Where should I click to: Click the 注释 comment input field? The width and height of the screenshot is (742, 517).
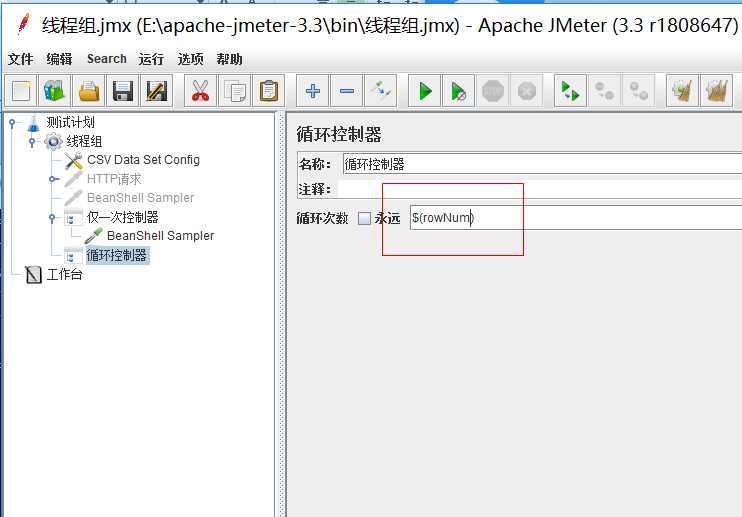540,189
